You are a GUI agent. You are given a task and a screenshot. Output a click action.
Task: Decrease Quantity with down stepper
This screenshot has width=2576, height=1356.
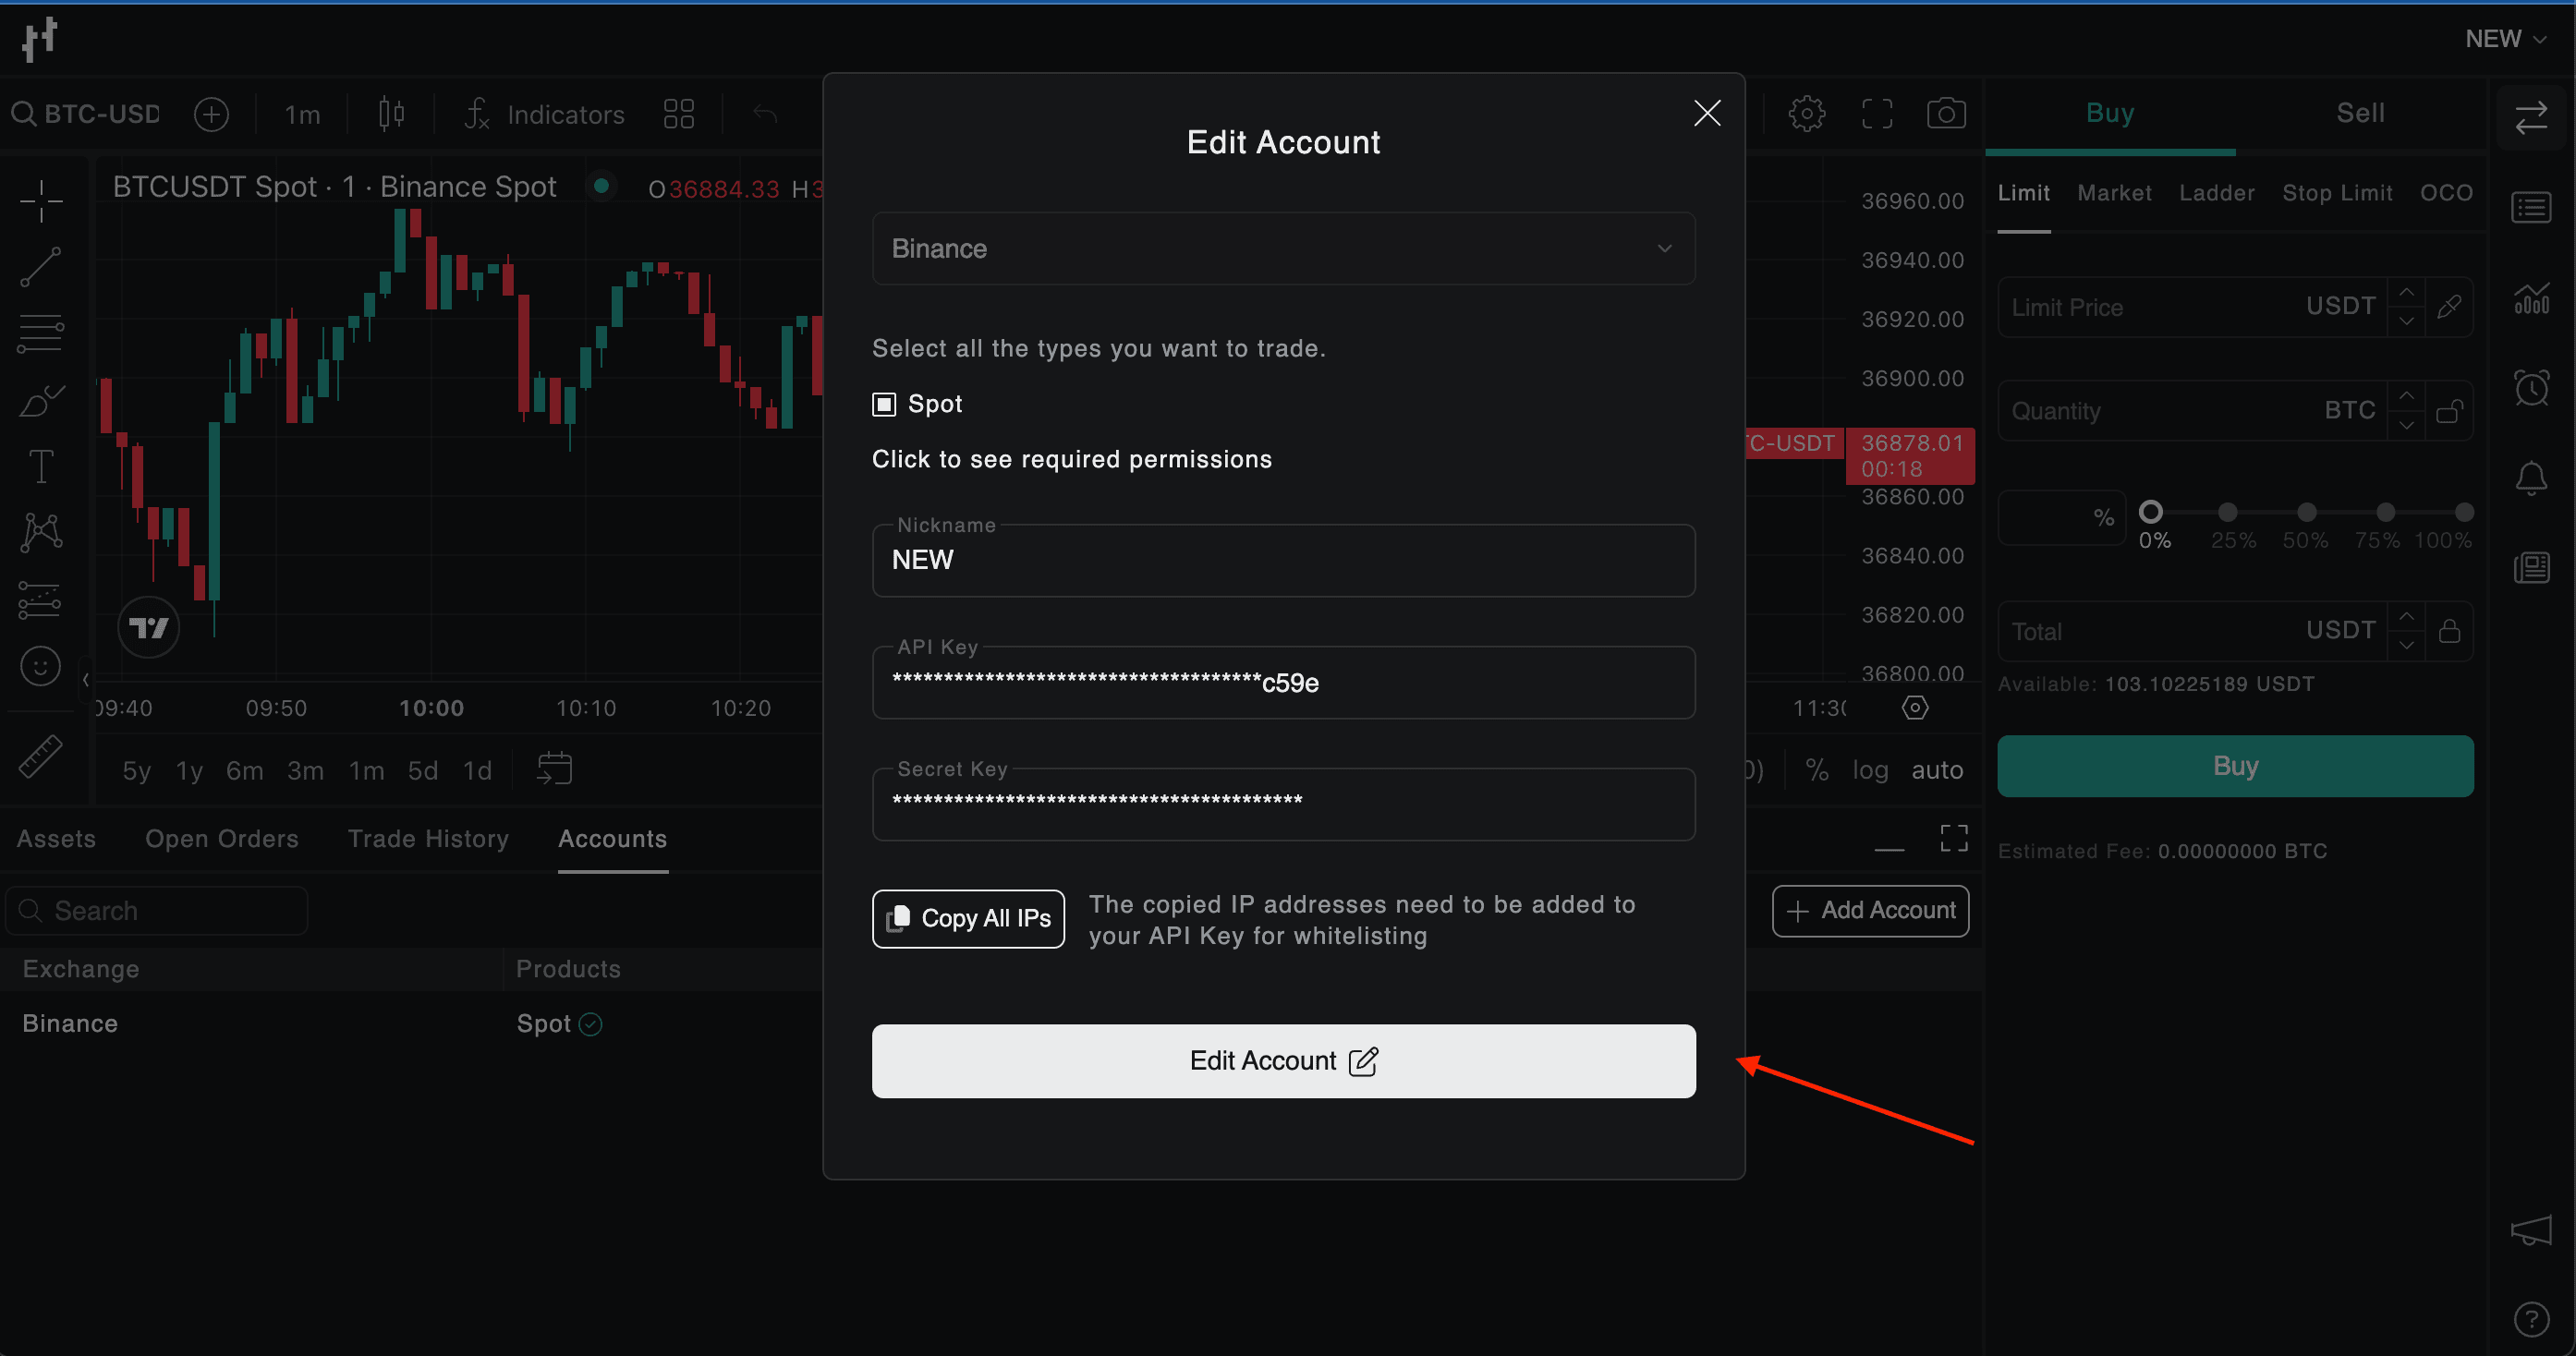(2406, 425)
